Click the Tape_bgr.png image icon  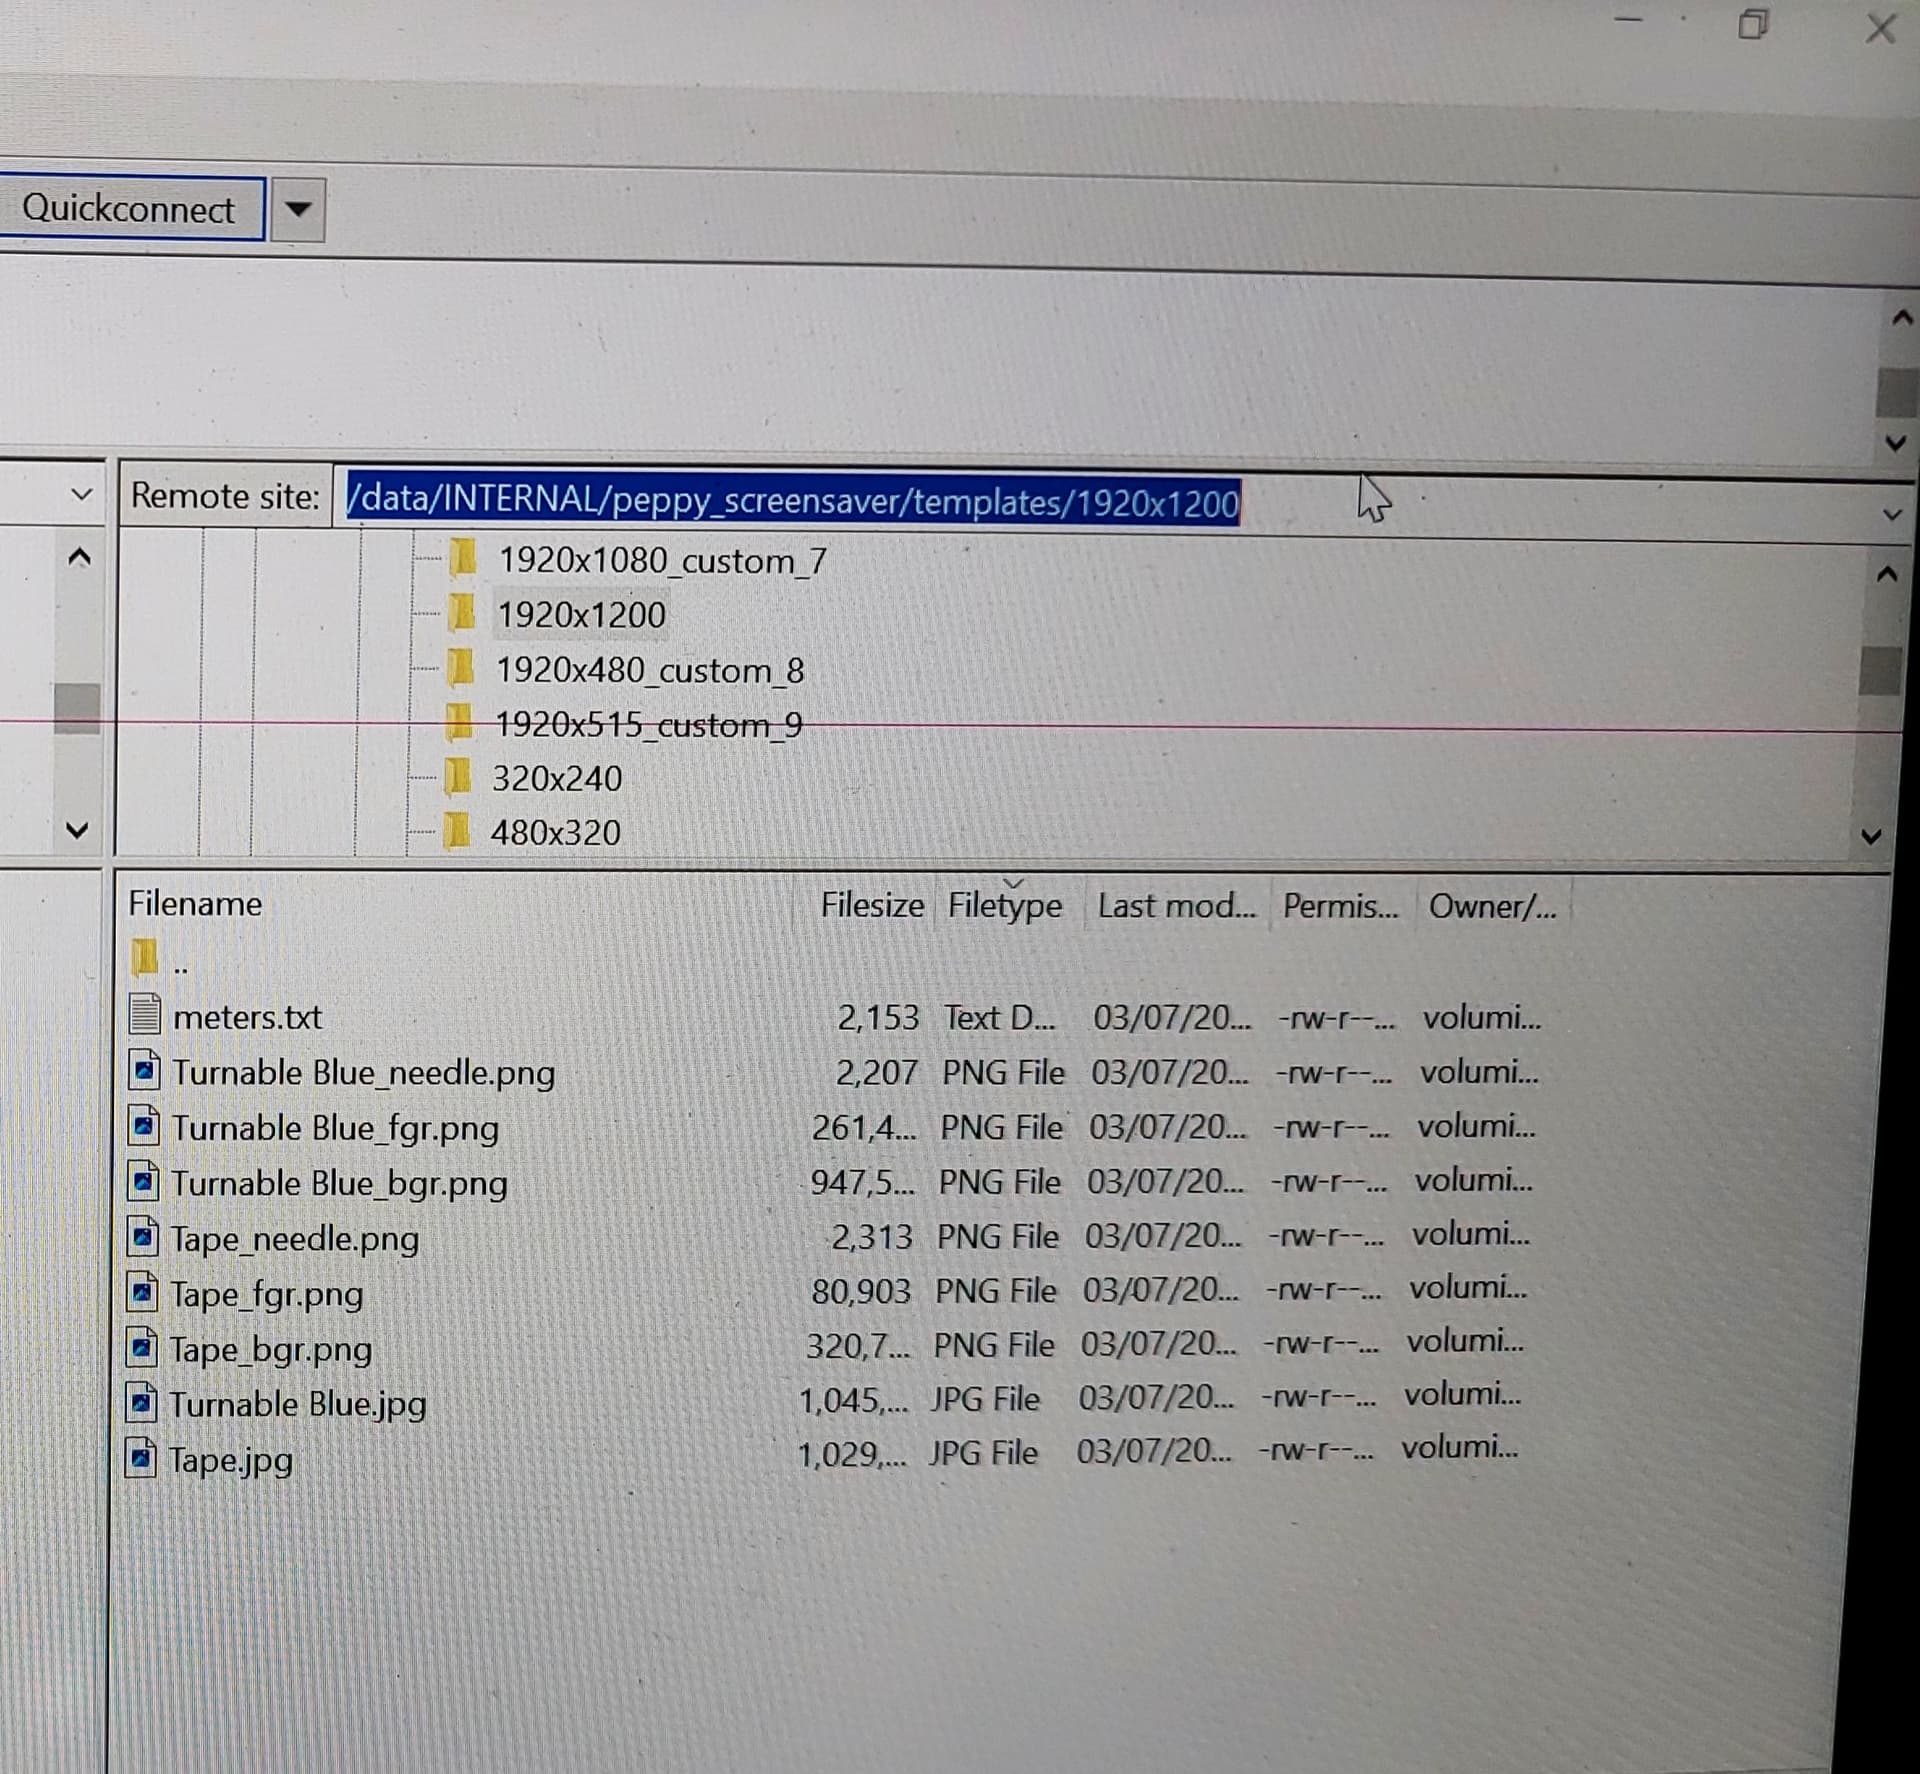[142, 1347]
